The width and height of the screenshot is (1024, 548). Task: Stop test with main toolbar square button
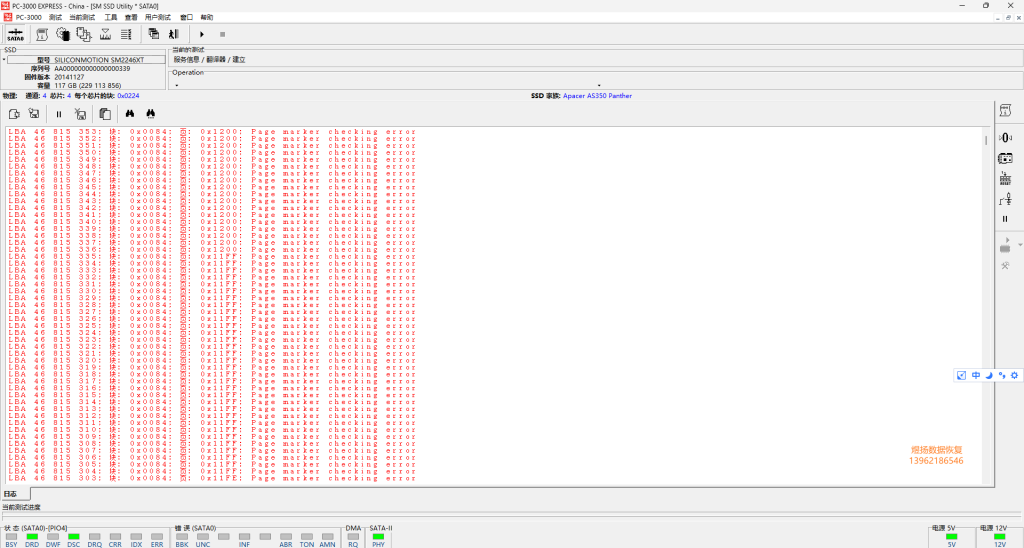(x=222, y=34)
